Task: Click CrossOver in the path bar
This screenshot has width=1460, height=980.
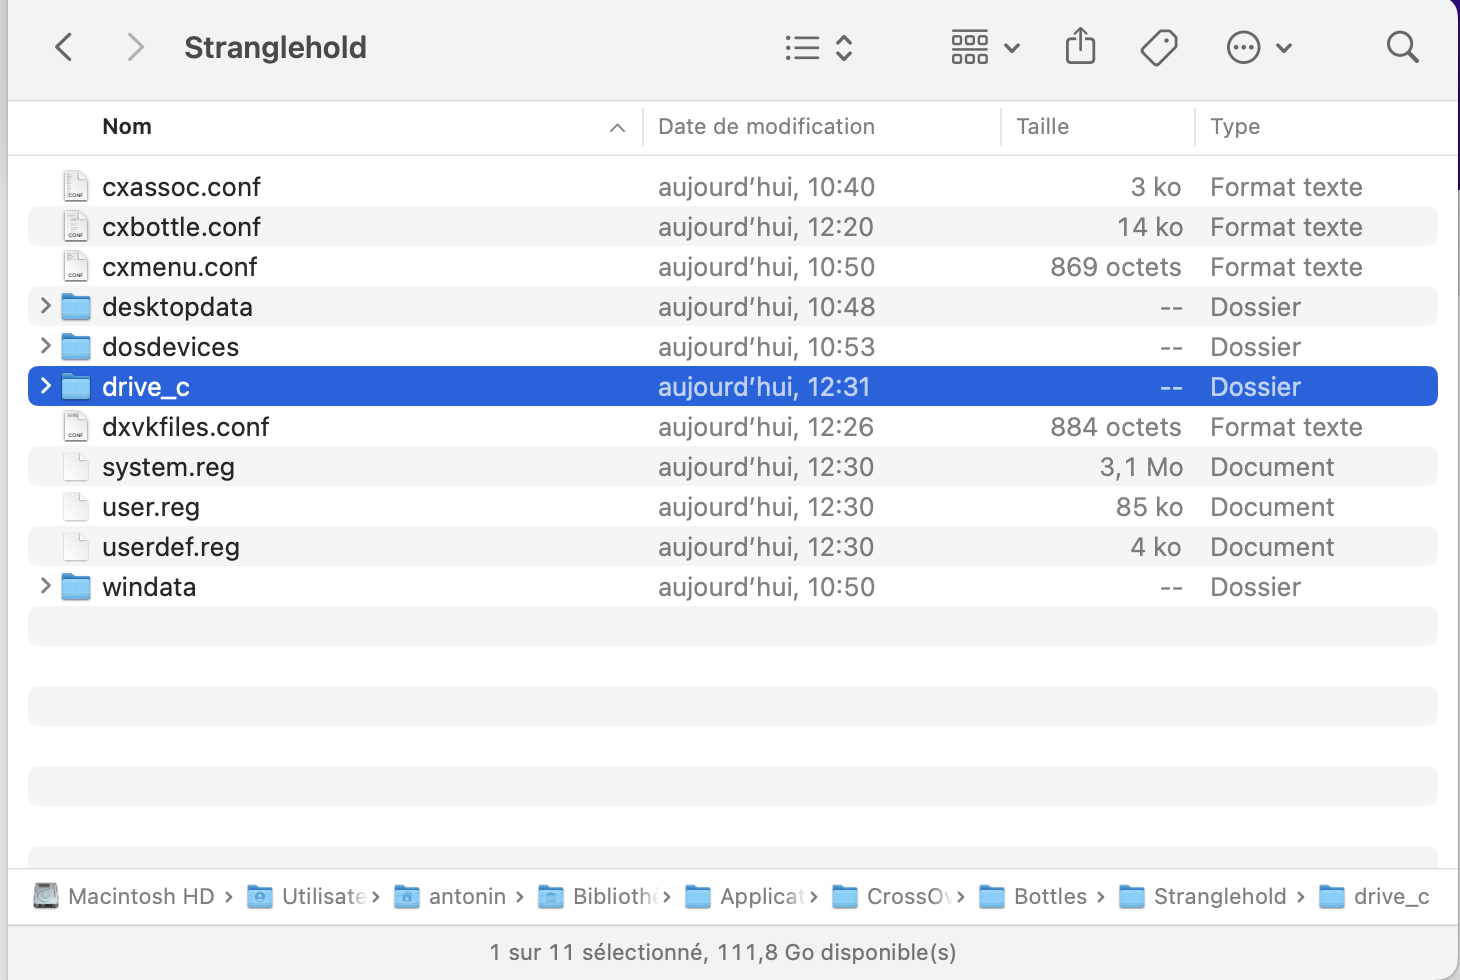Action: pos(892,896)
